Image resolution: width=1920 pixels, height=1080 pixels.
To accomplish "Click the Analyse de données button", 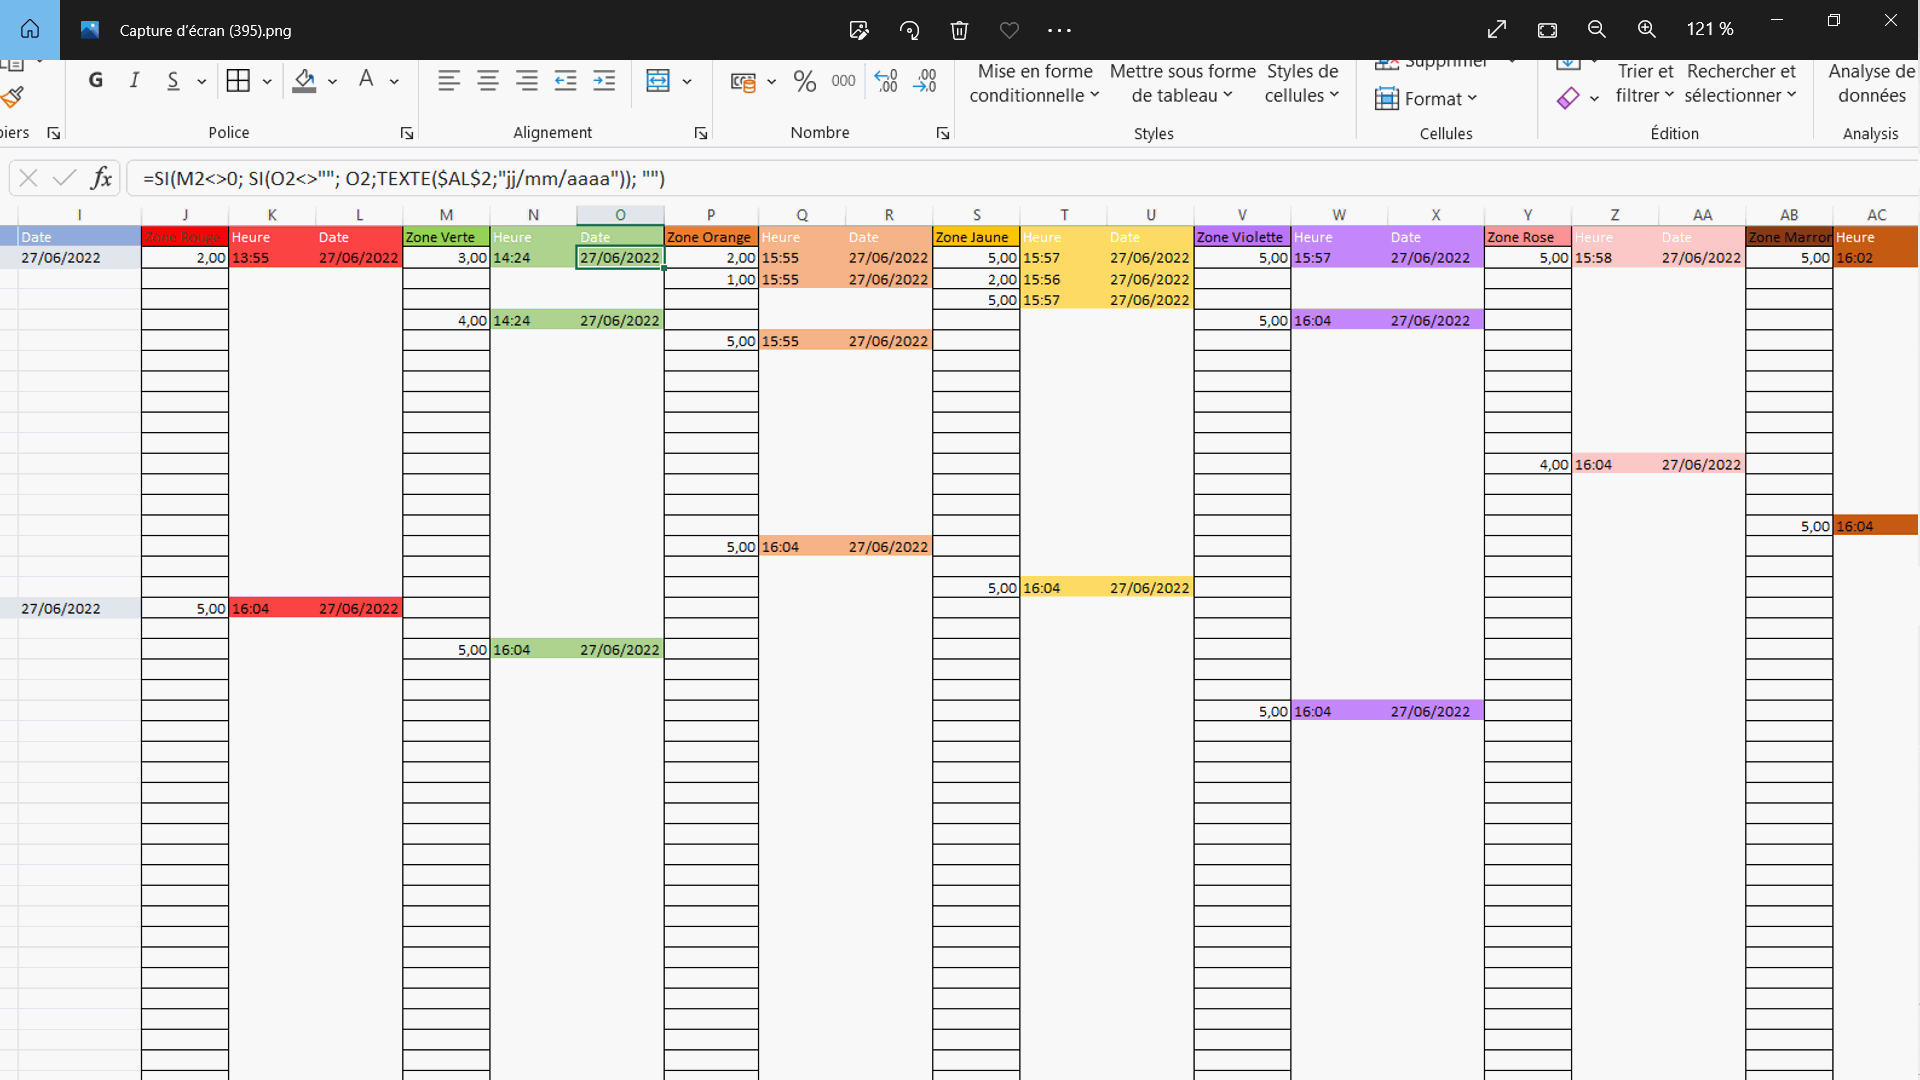I will (1871, 84).
